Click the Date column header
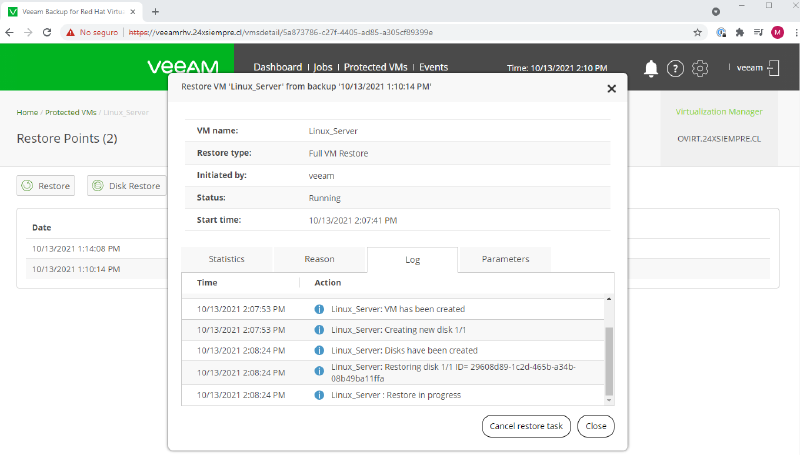The width and height of the screenshot is (800, 455). [x=41, y=228]
